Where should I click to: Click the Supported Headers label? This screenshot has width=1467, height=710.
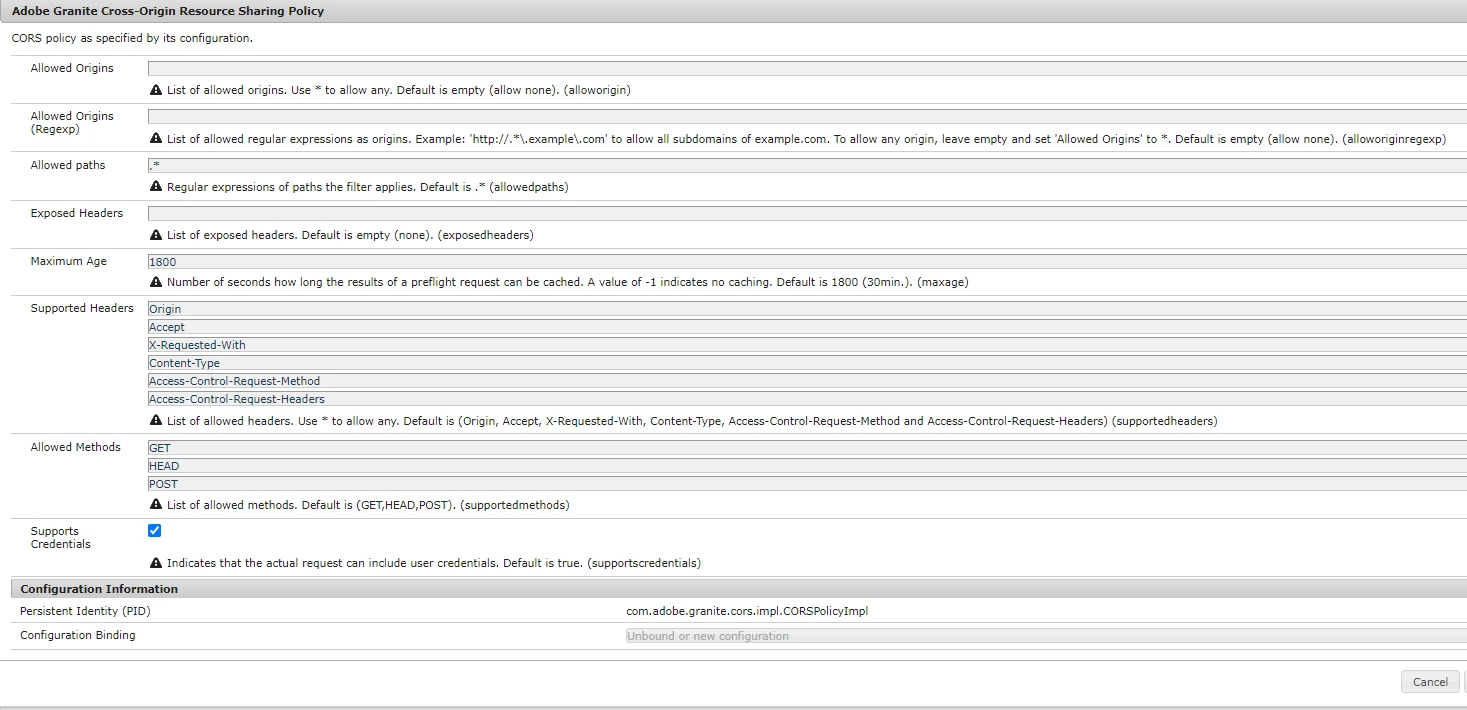[x=82, y=308]
